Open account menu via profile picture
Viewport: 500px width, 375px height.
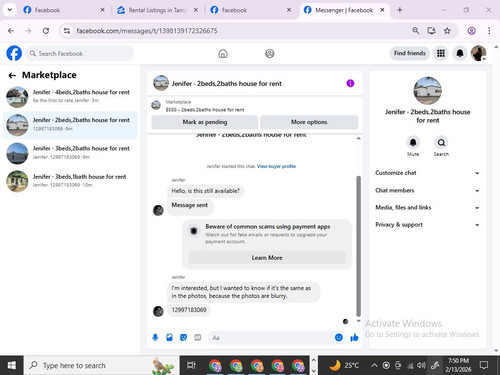click(x=478, y=53)
